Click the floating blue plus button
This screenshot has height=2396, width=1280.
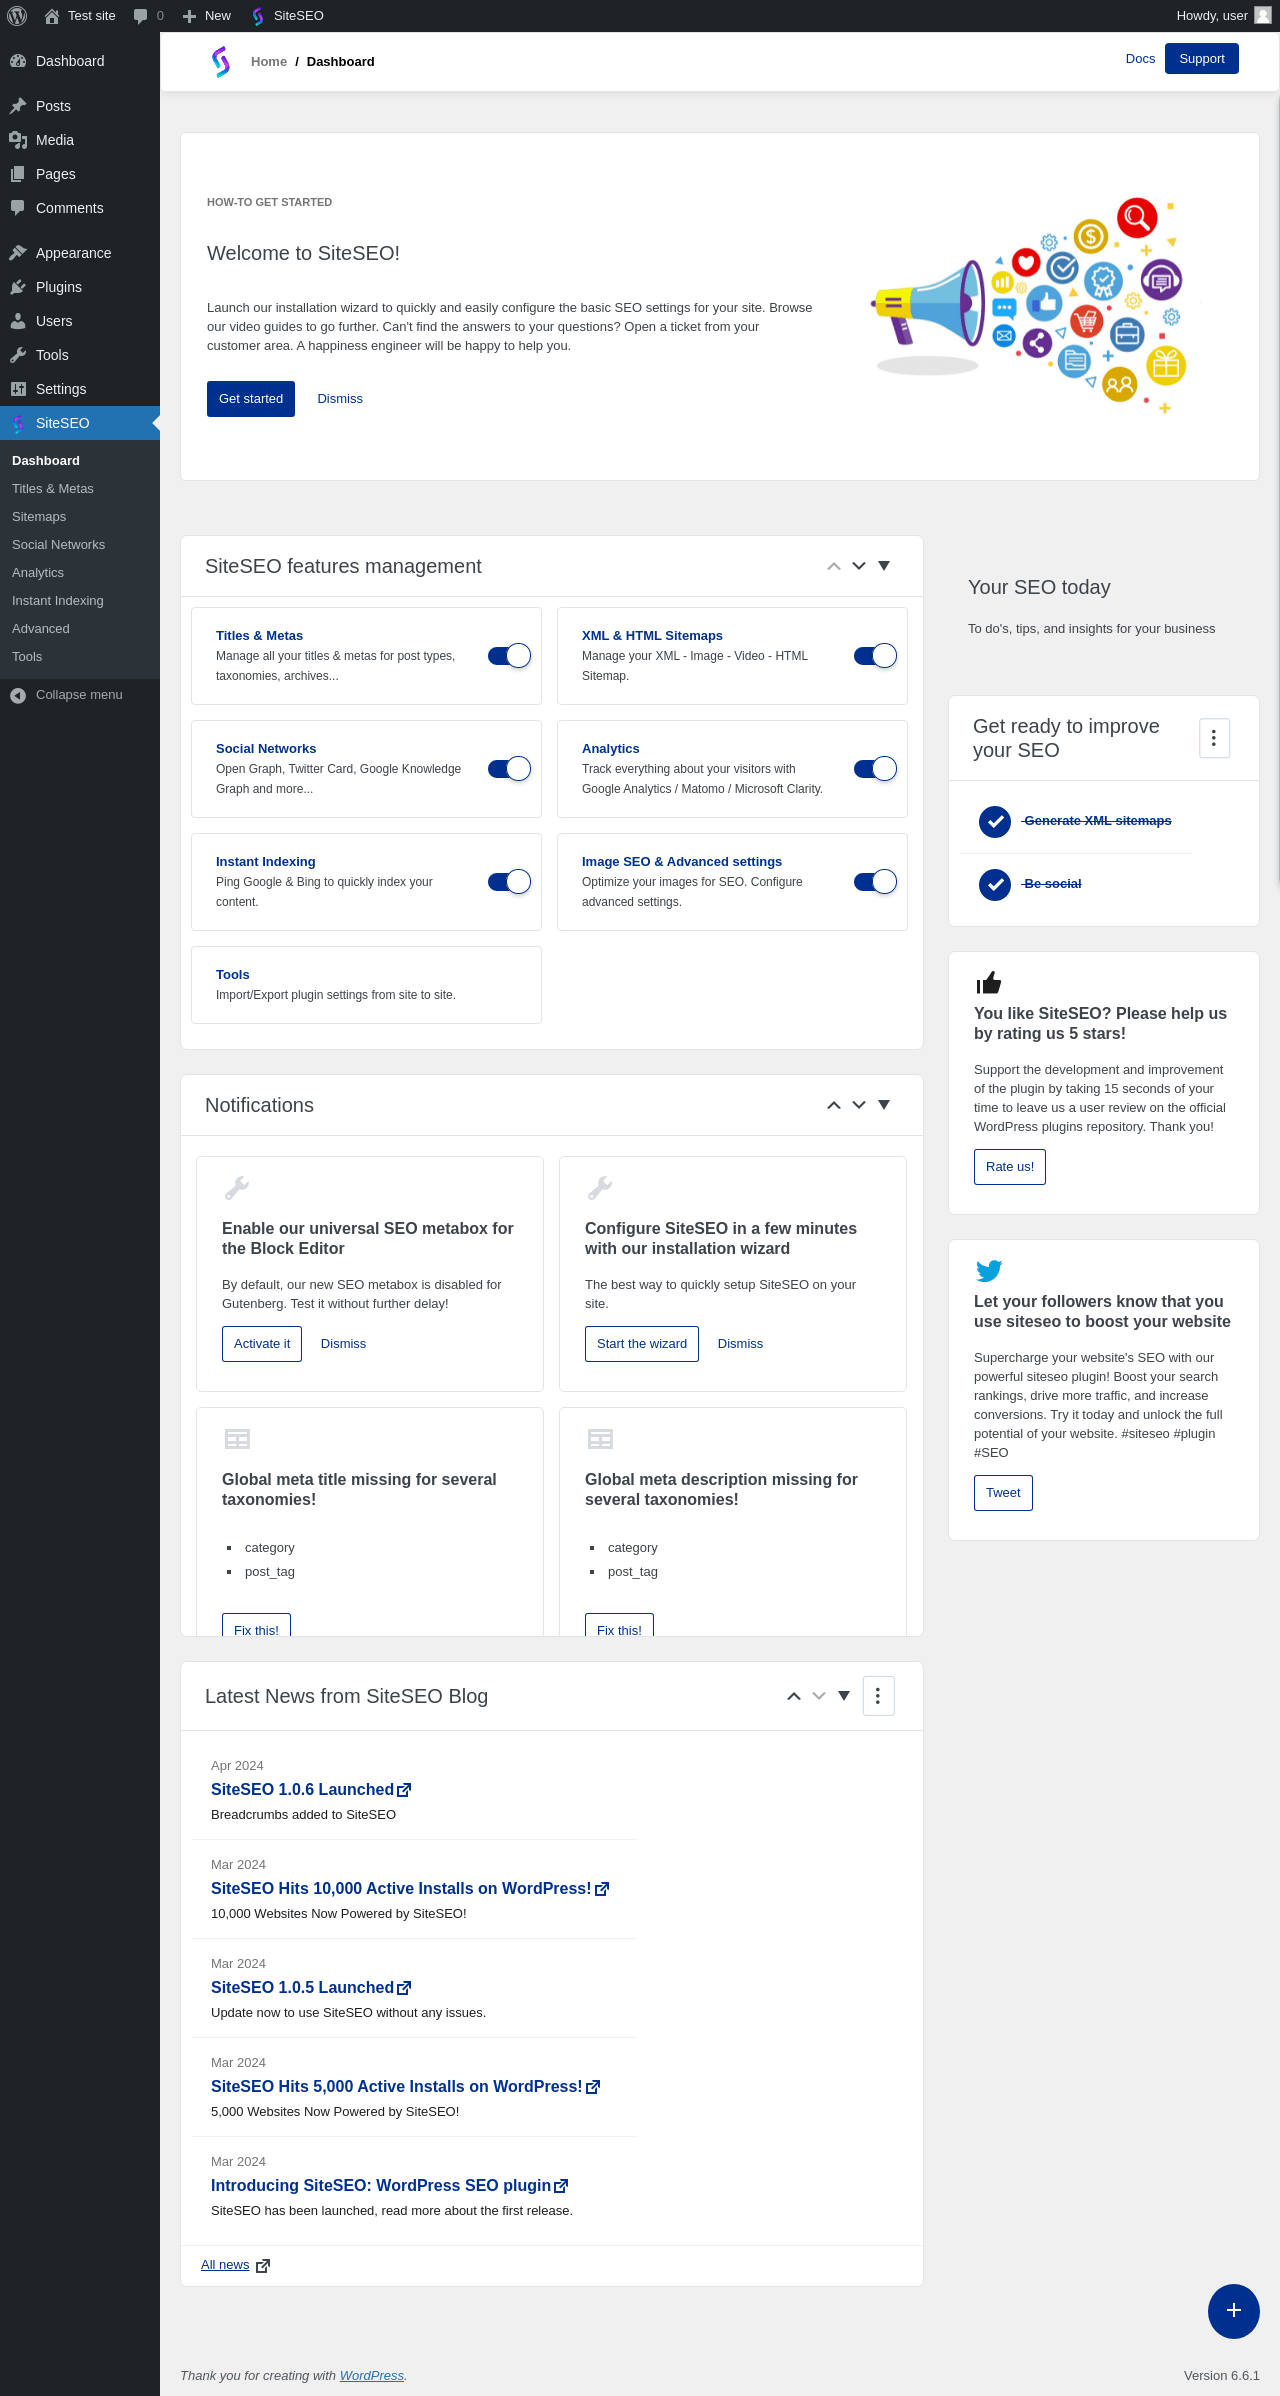[1233, 2311]
